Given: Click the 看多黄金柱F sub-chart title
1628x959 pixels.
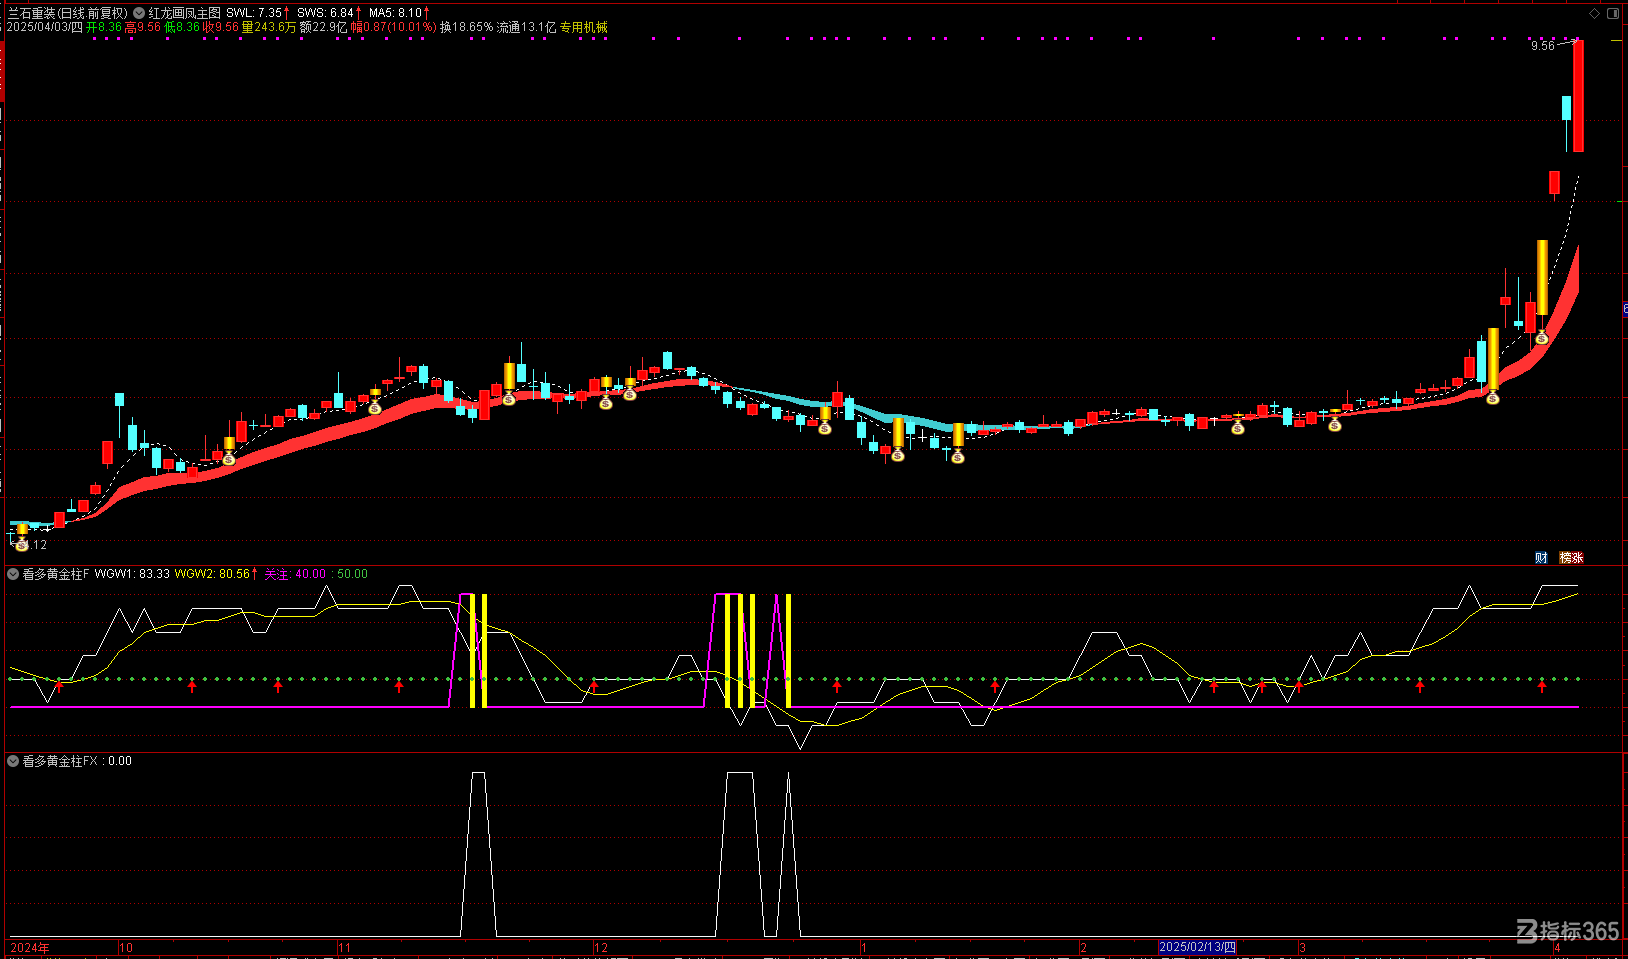Looking at the screenshot, I should (x=56, y=574).
